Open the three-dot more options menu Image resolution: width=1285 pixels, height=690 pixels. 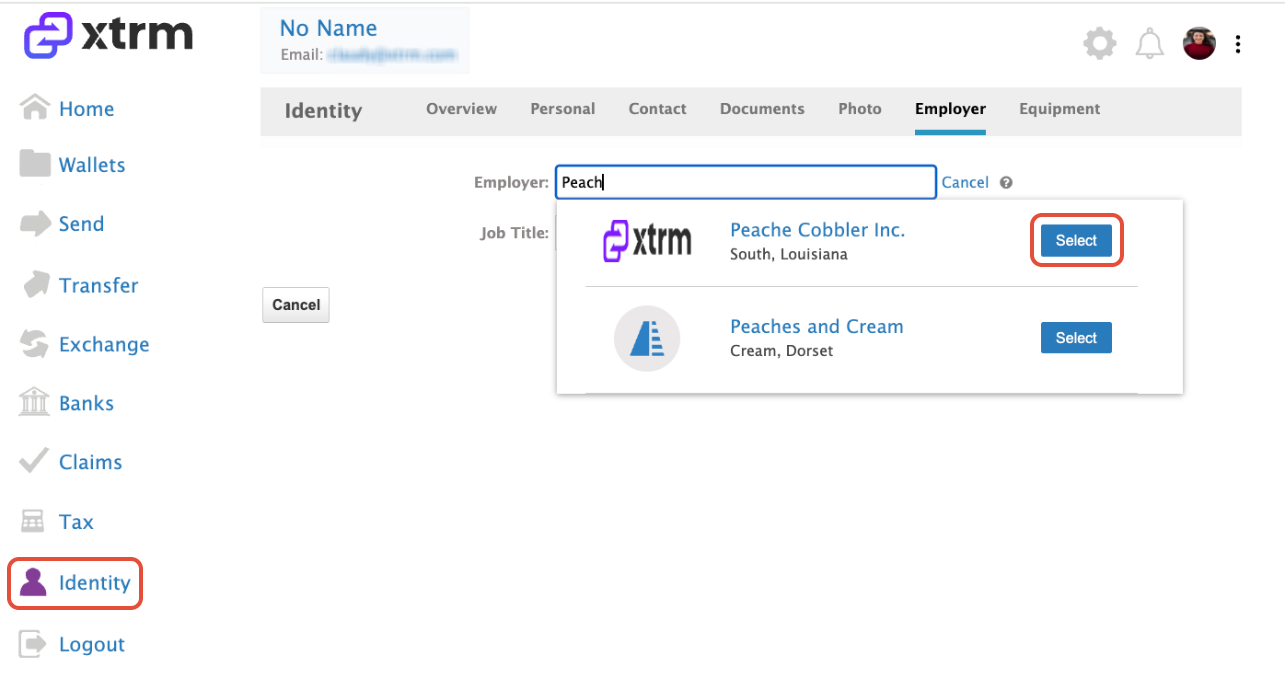pyautogui.click(x=1238, y=44)
